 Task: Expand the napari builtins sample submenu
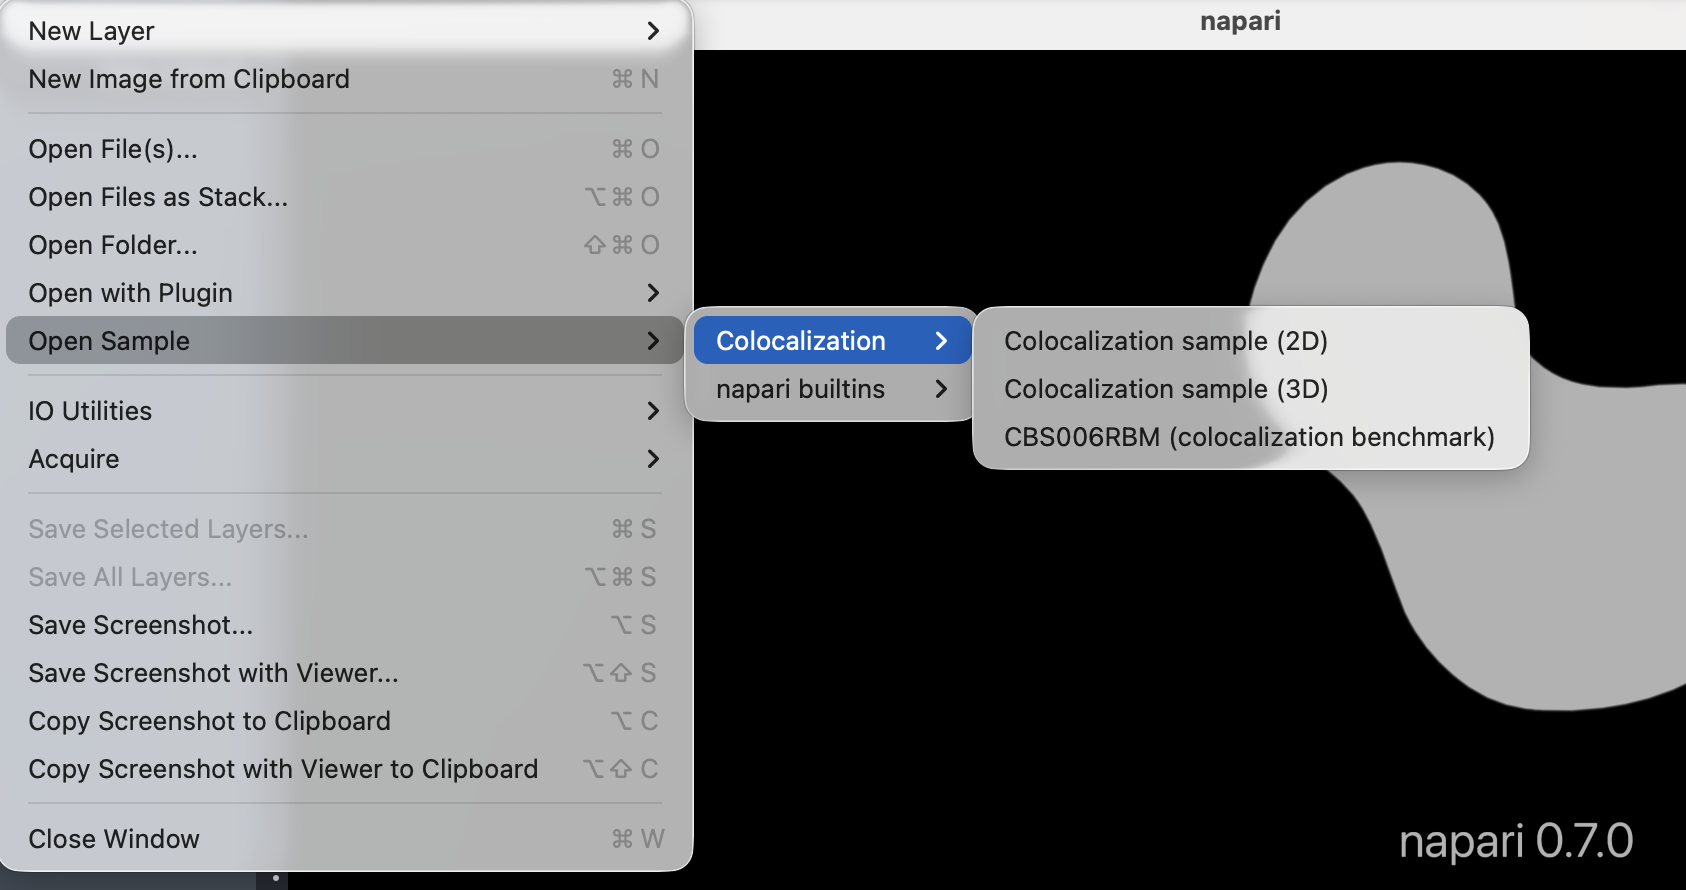pos(832,389)
